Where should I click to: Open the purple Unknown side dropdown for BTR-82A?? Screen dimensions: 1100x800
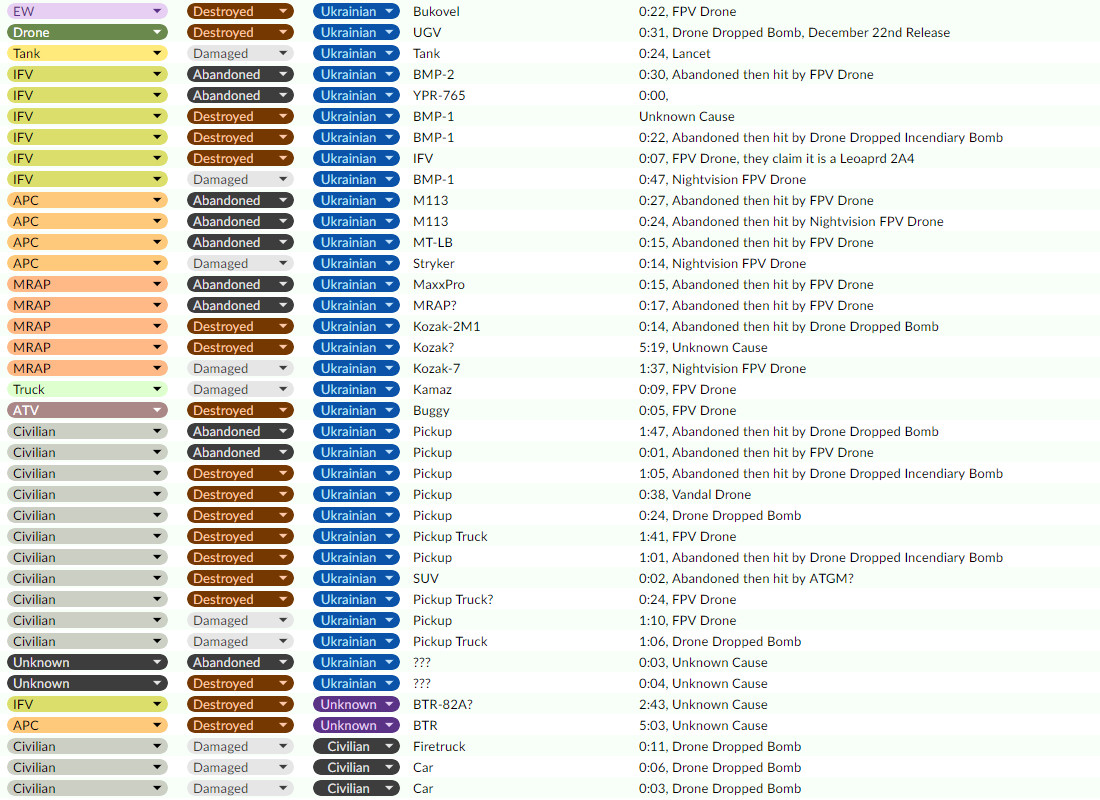tap(356, 705)
